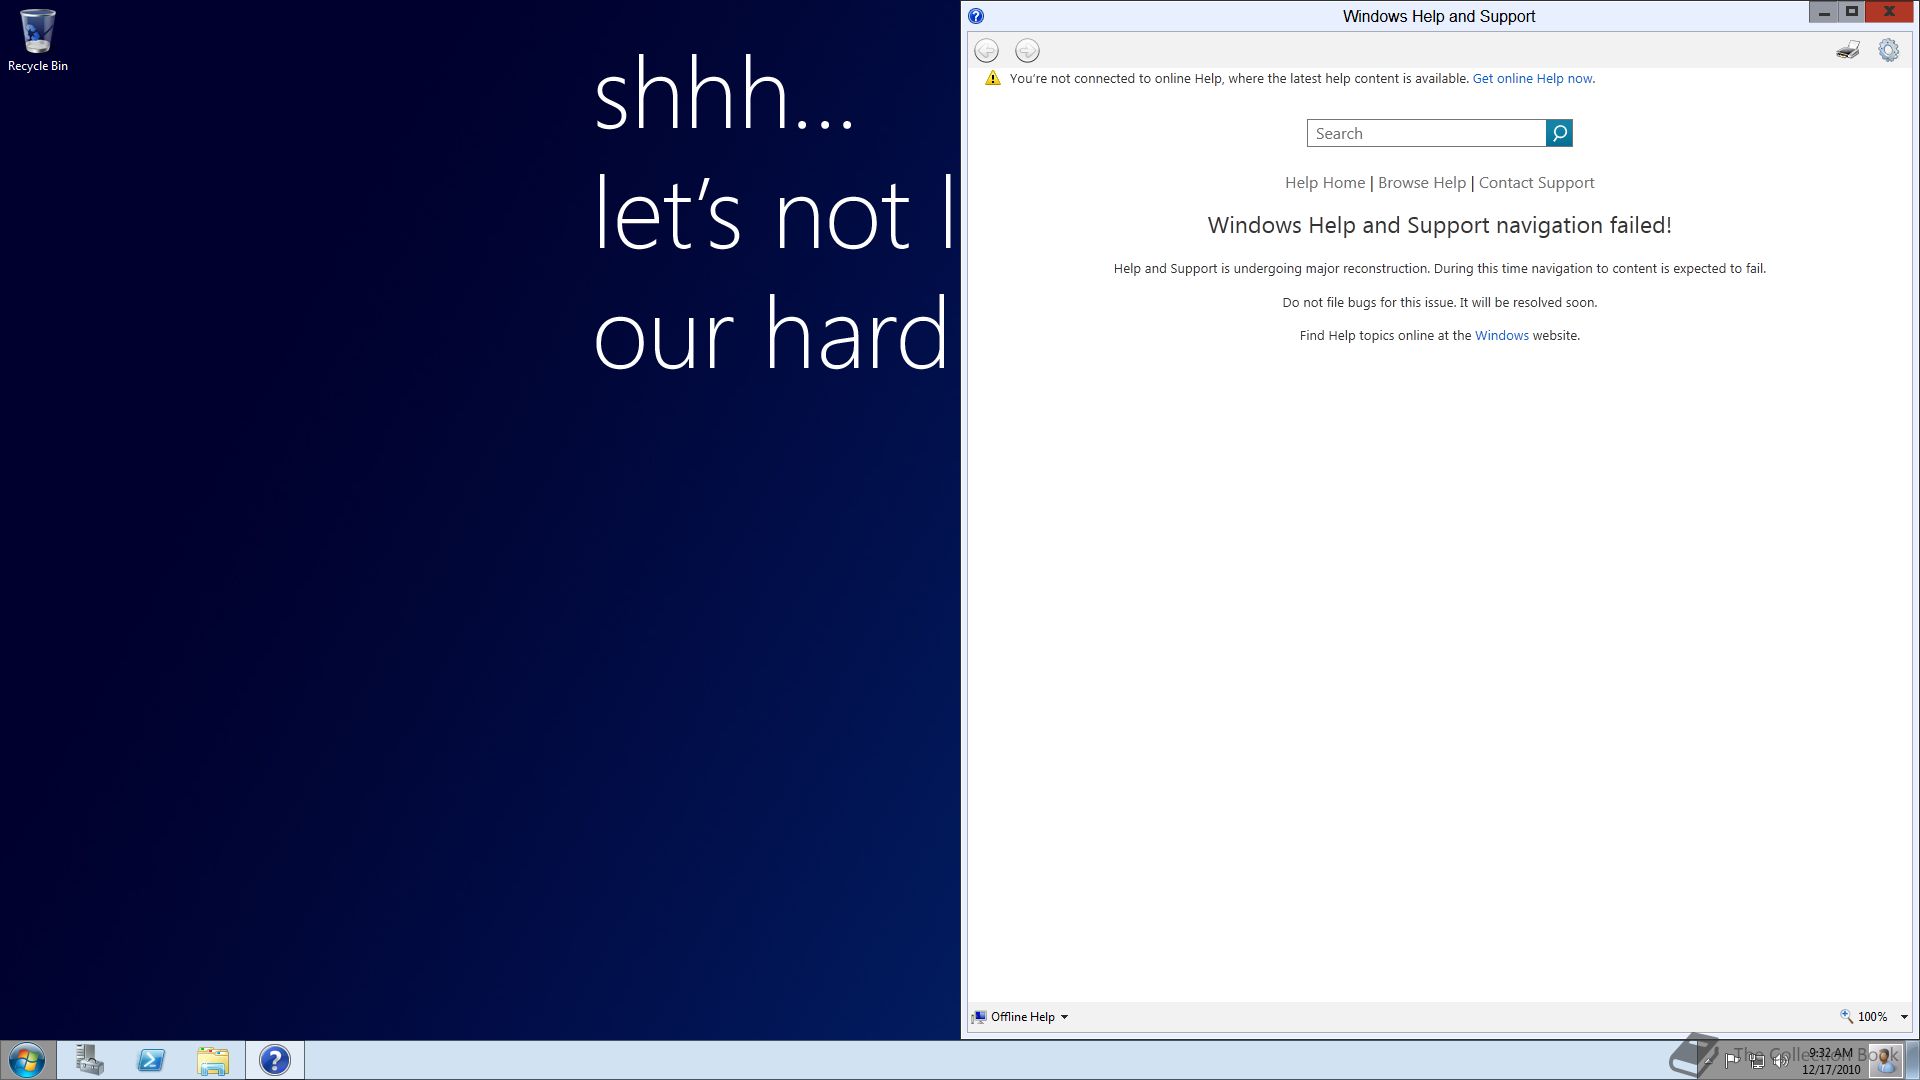Viewport: 1920px width, 1080px height.
Task: Open the Recycle Bin desktop icon
Action: click(x=38, y=40)
